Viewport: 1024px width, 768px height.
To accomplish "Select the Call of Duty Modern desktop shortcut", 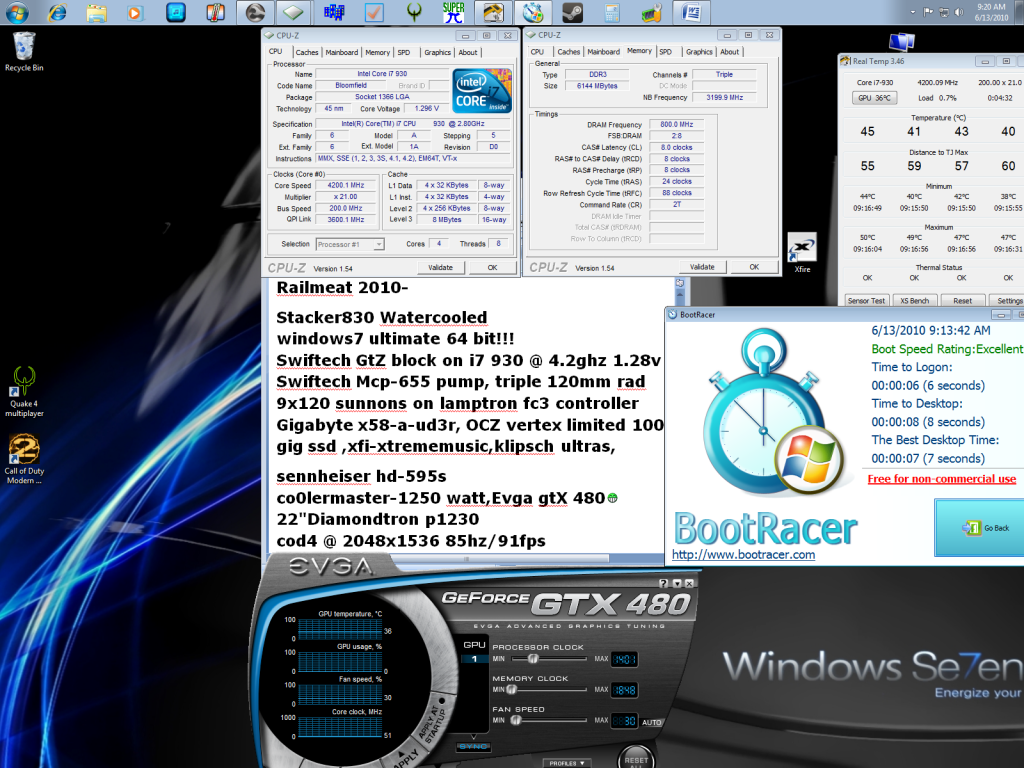I will (x=24, y=459).
